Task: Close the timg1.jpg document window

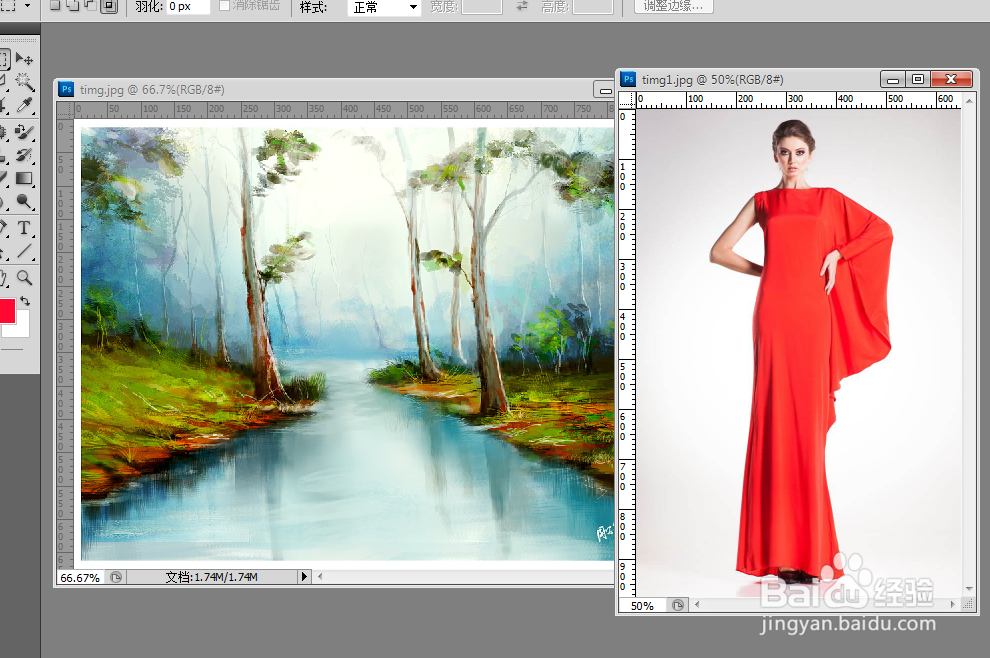Action: point(951,80)
